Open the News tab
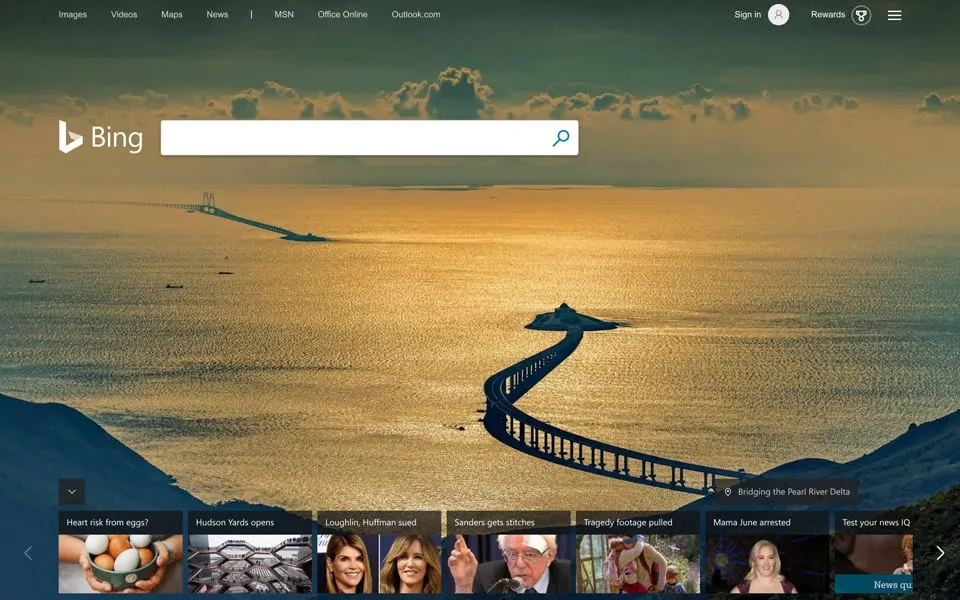960x600 pixels. 217,15
